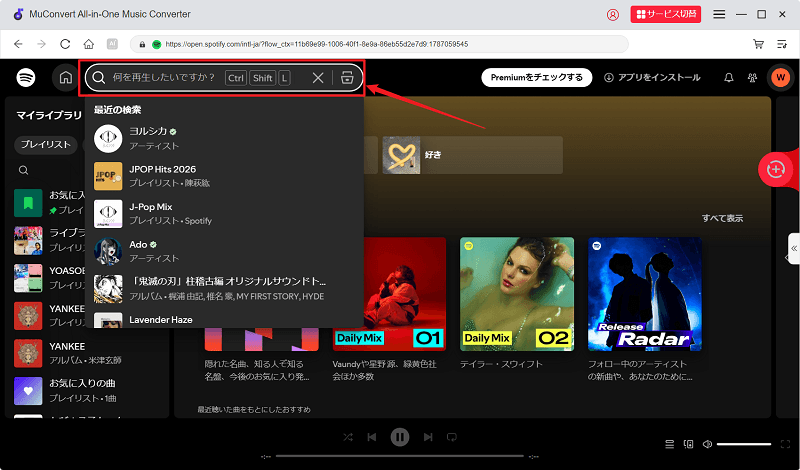Click the マイライブラリ heading

point(49,115)
